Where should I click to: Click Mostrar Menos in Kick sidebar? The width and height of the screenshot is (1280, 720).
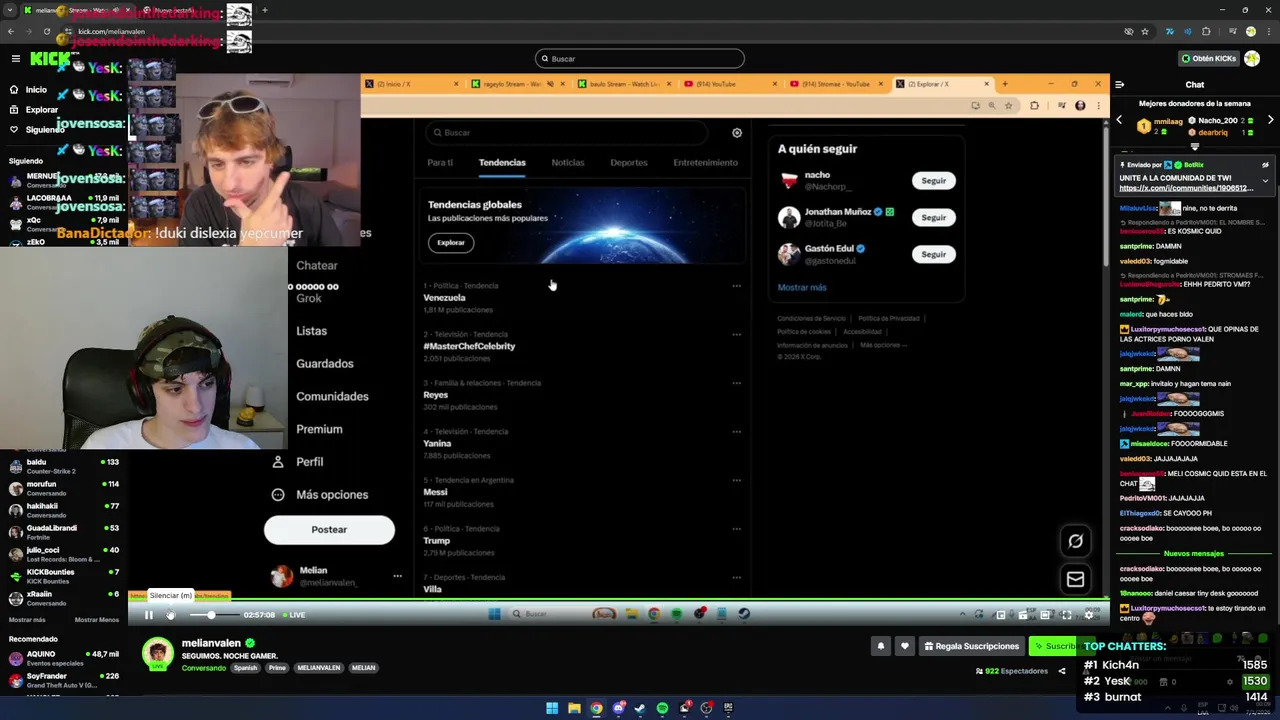97,620
